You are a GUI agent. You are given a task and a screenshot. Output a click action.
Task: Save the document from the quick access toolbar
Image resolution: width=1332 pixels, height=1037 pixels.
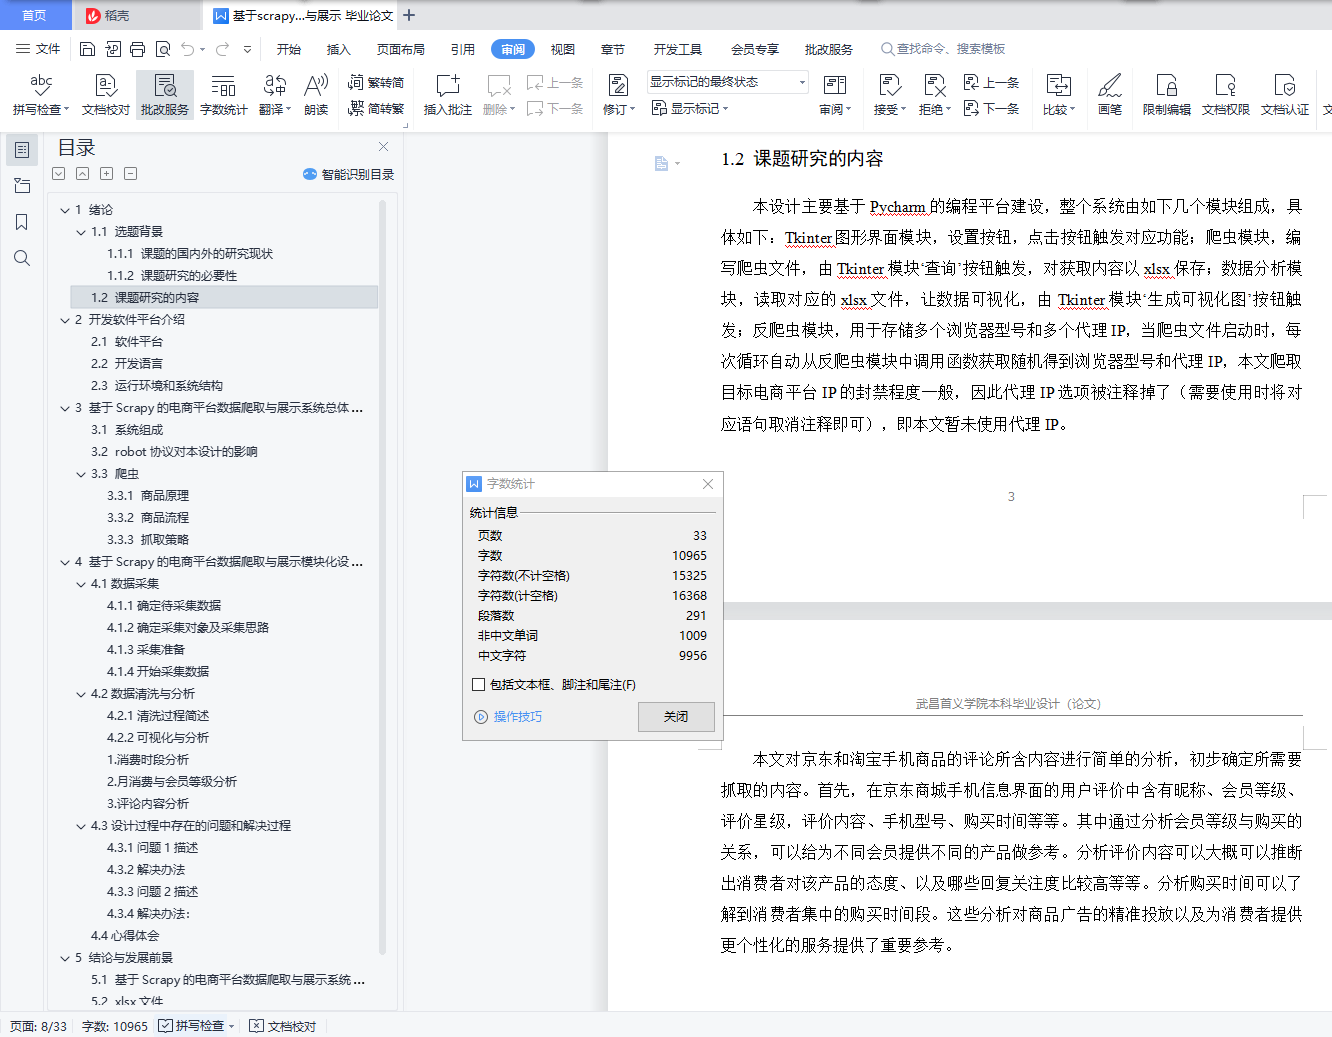[87, 49]
